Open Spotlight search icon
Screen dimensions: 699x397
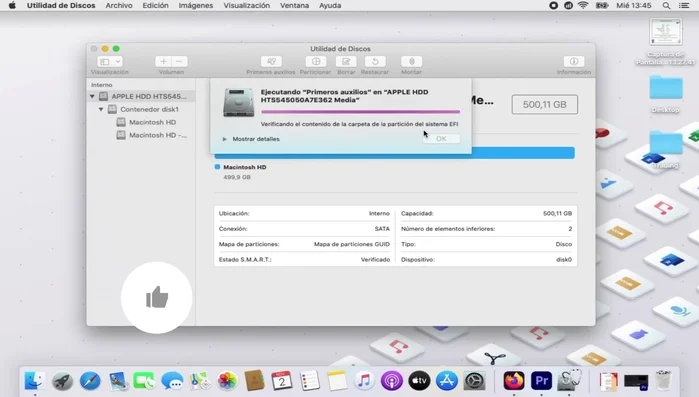point(666,5)
